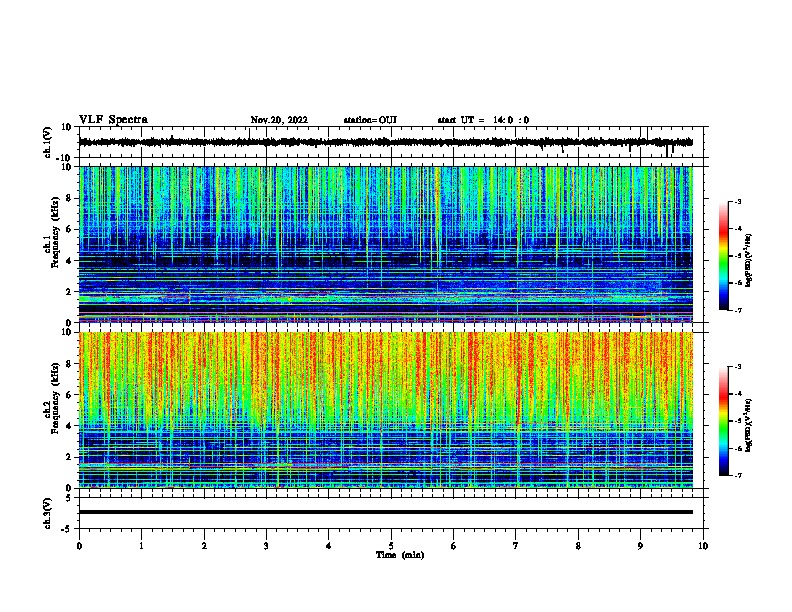Click the ch.1 voltage waveform trace
Viewport: 792px width, 612px height.
pyautogui.click(x=385, y=142)
